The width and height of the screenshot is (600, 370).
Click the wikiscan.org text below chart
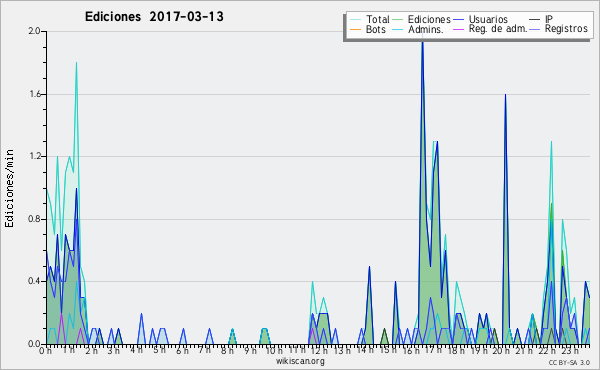coord(300,361)
